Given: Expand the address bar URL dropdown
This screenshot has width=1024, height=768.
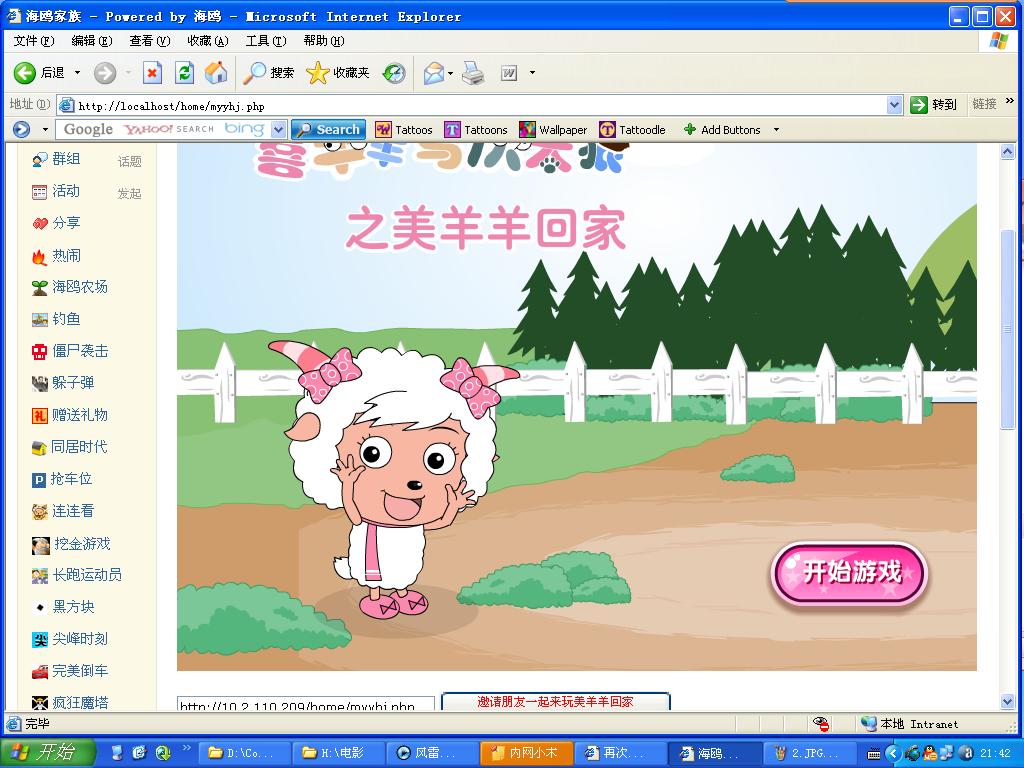Looking at the screenshot, I should coord(894,104).
